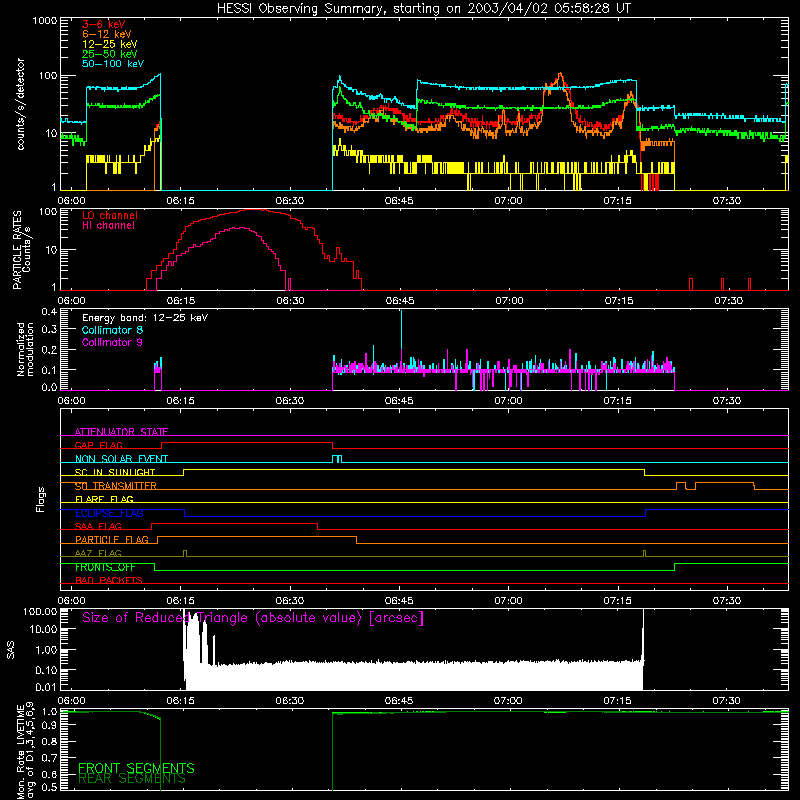Click the Mon. Rate LIVETIME axis label

pyautogui.click(x=20, y=752)
